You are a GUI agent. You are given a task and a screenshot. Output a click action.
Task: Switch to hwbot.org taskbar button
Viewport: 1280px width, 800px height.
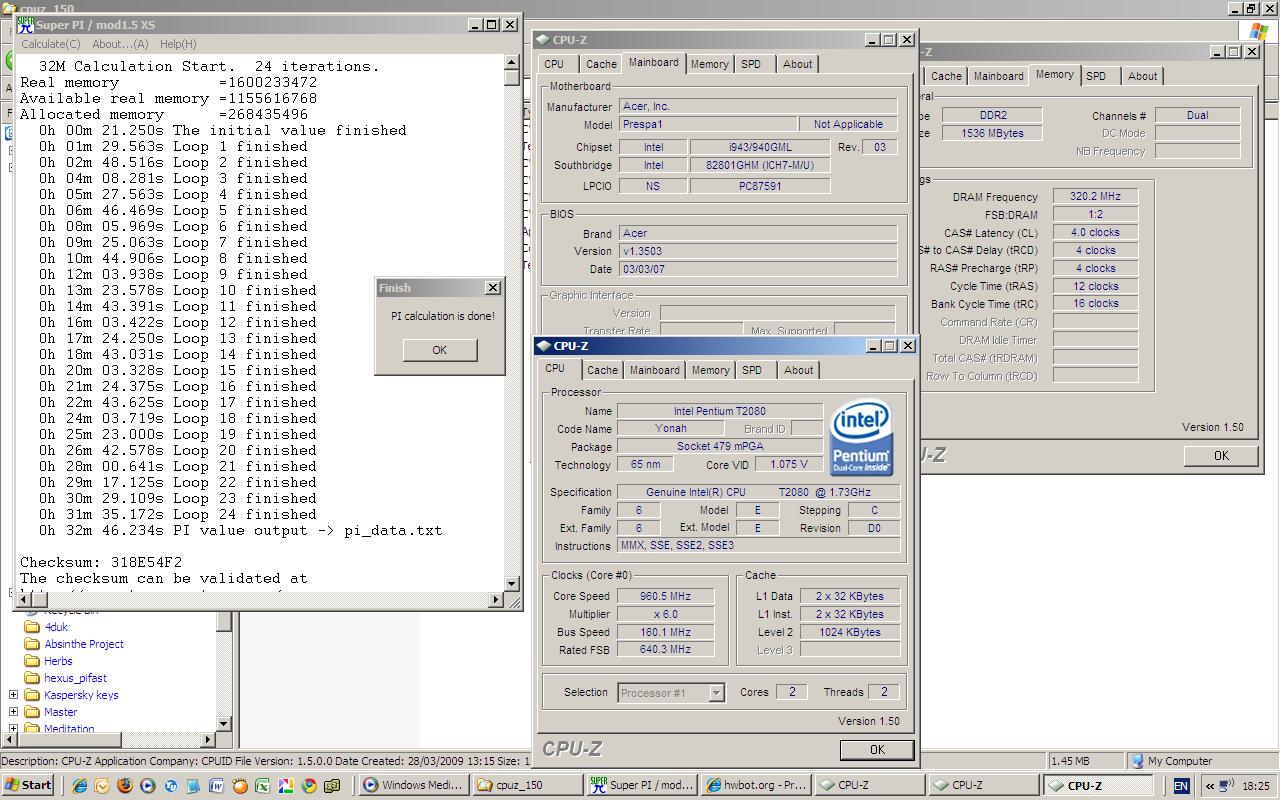coord(755,785)
